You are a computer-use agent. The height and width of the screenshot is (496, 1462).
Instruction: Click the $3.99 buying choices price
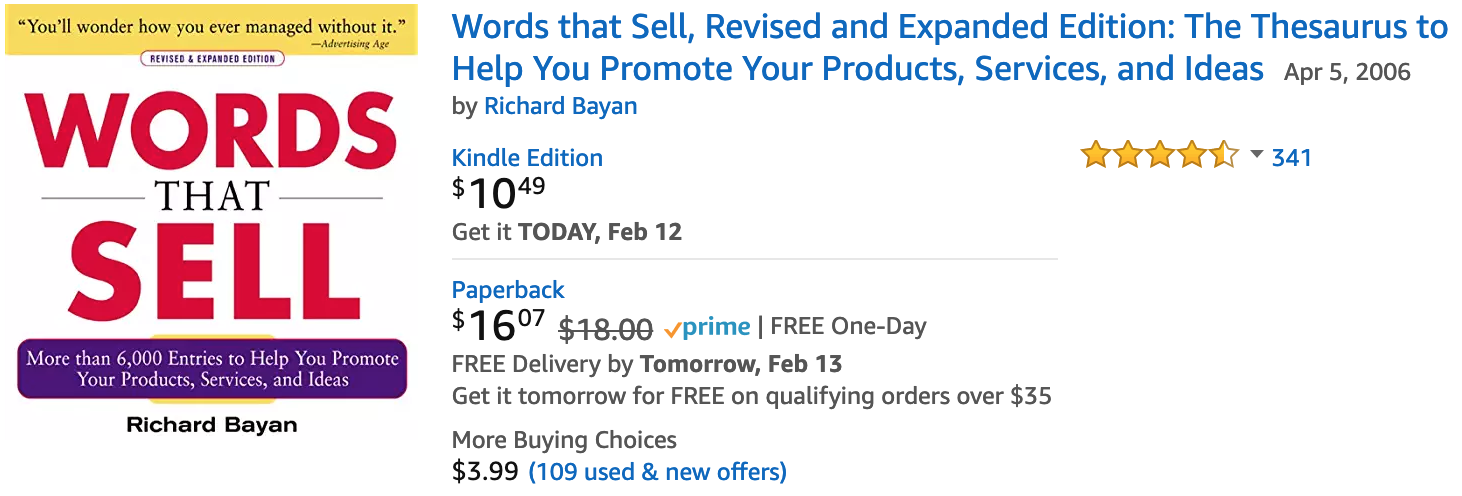click(x=485, y=471)
